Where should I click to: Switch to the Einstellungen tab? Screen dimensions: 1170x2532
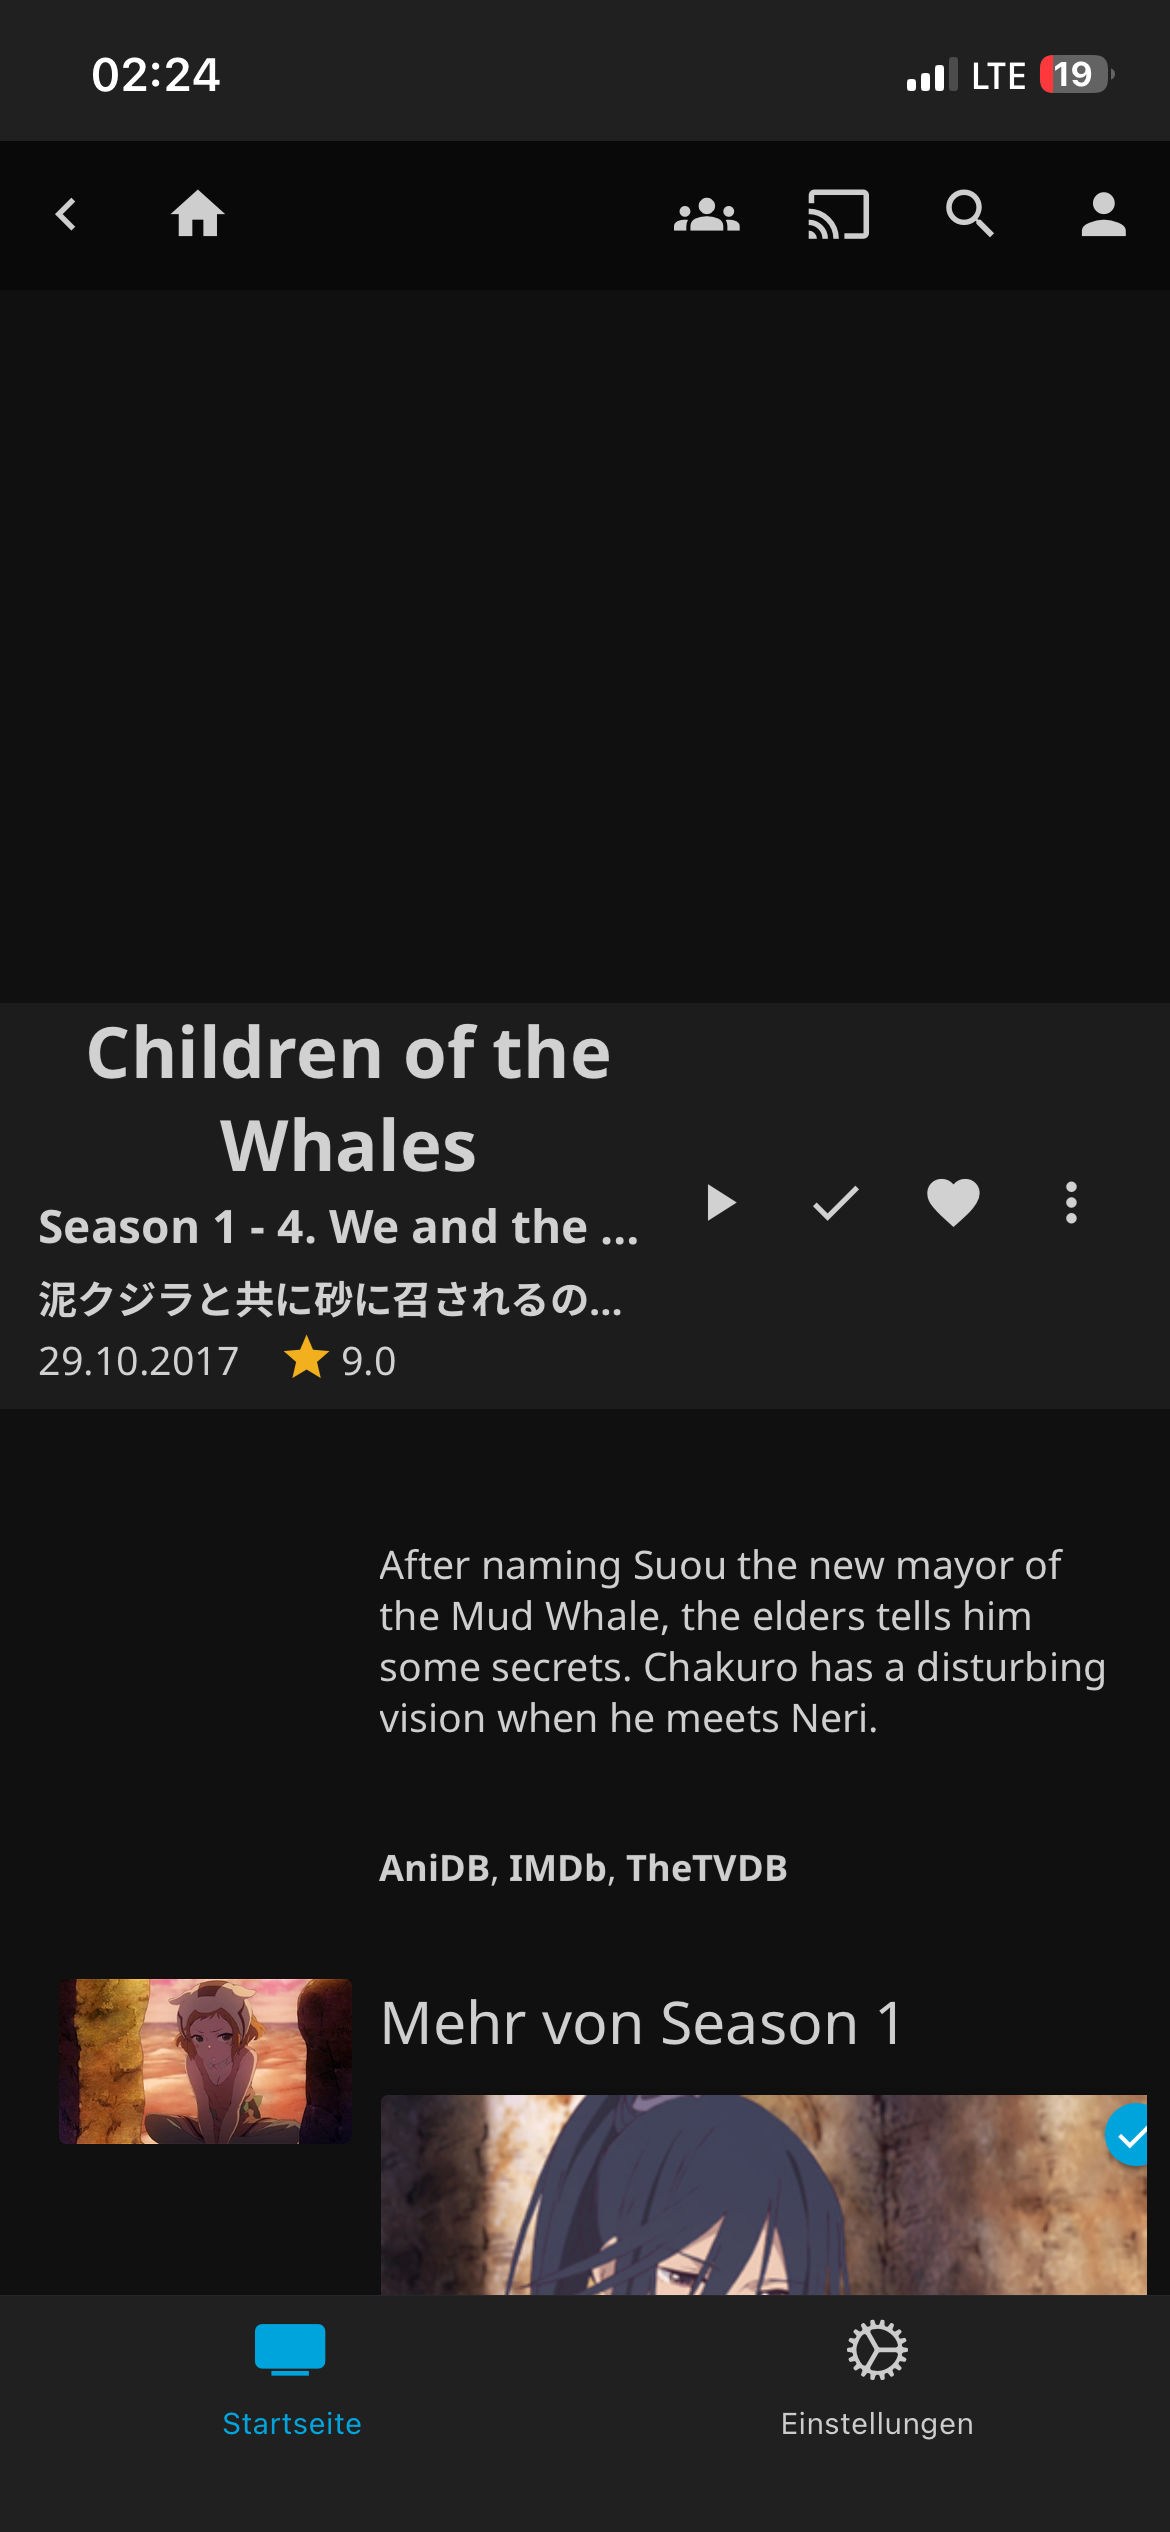[877, 2380]
